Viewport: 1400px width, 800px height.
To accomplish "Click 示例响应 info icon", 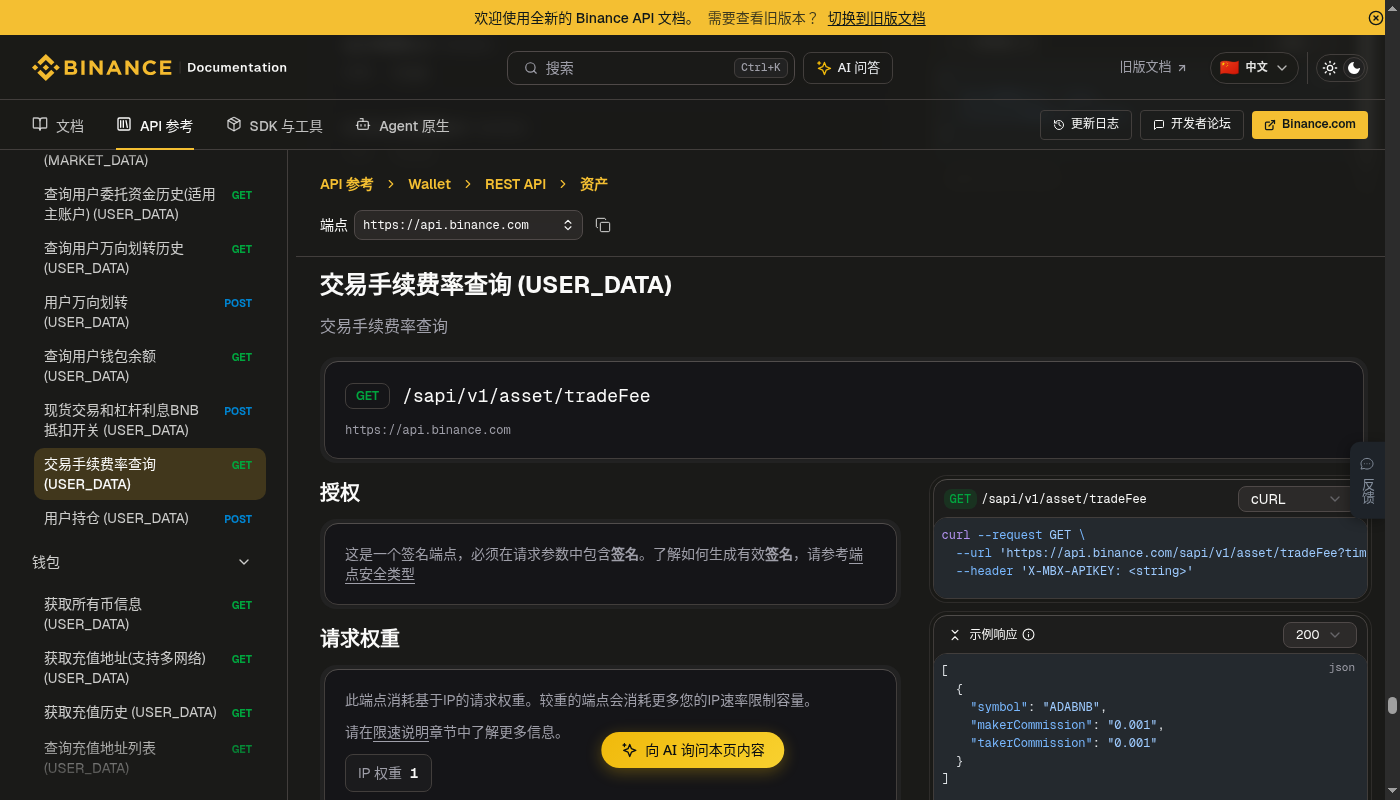I will (x=1028, y=635).
